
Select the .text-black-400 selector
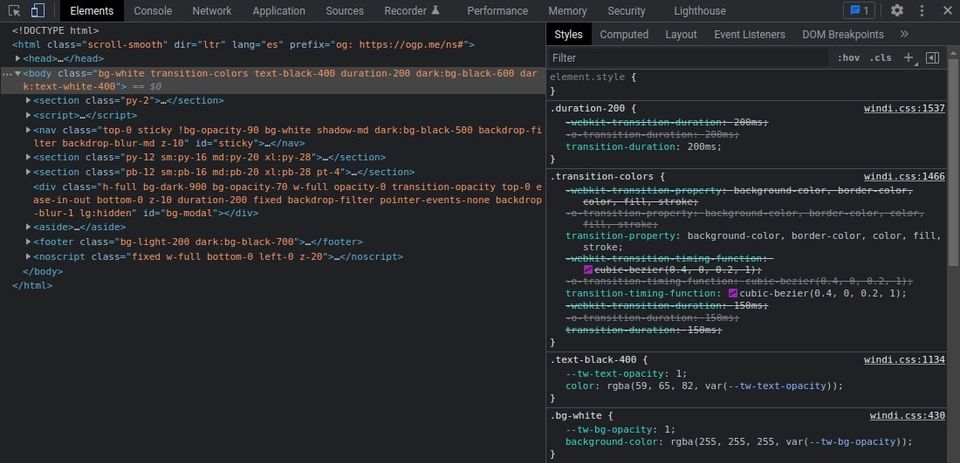(x=593, y=359)
